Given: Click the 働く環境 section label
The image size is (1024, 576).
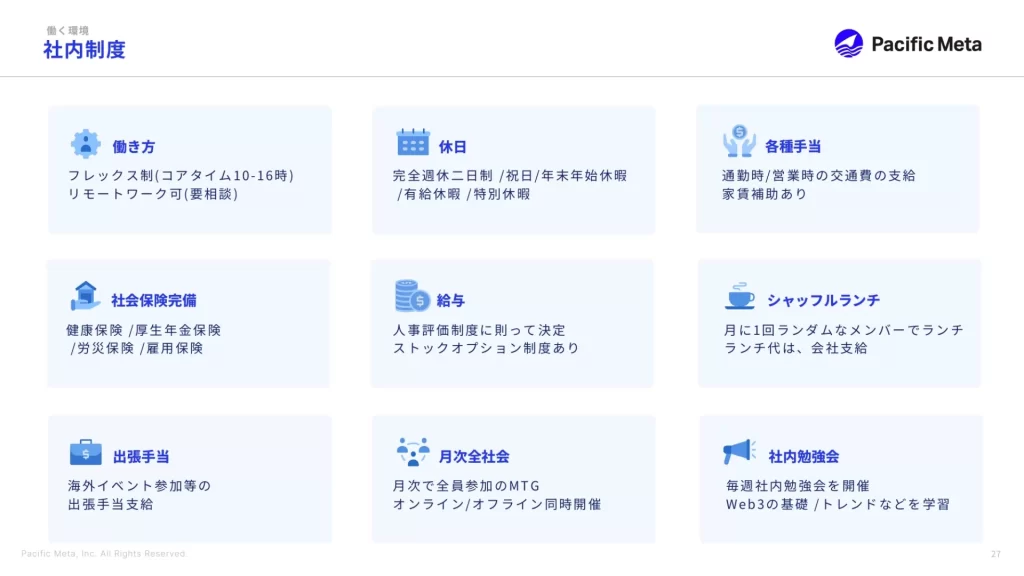Looking at the screenshot, I should click(67, 30).
